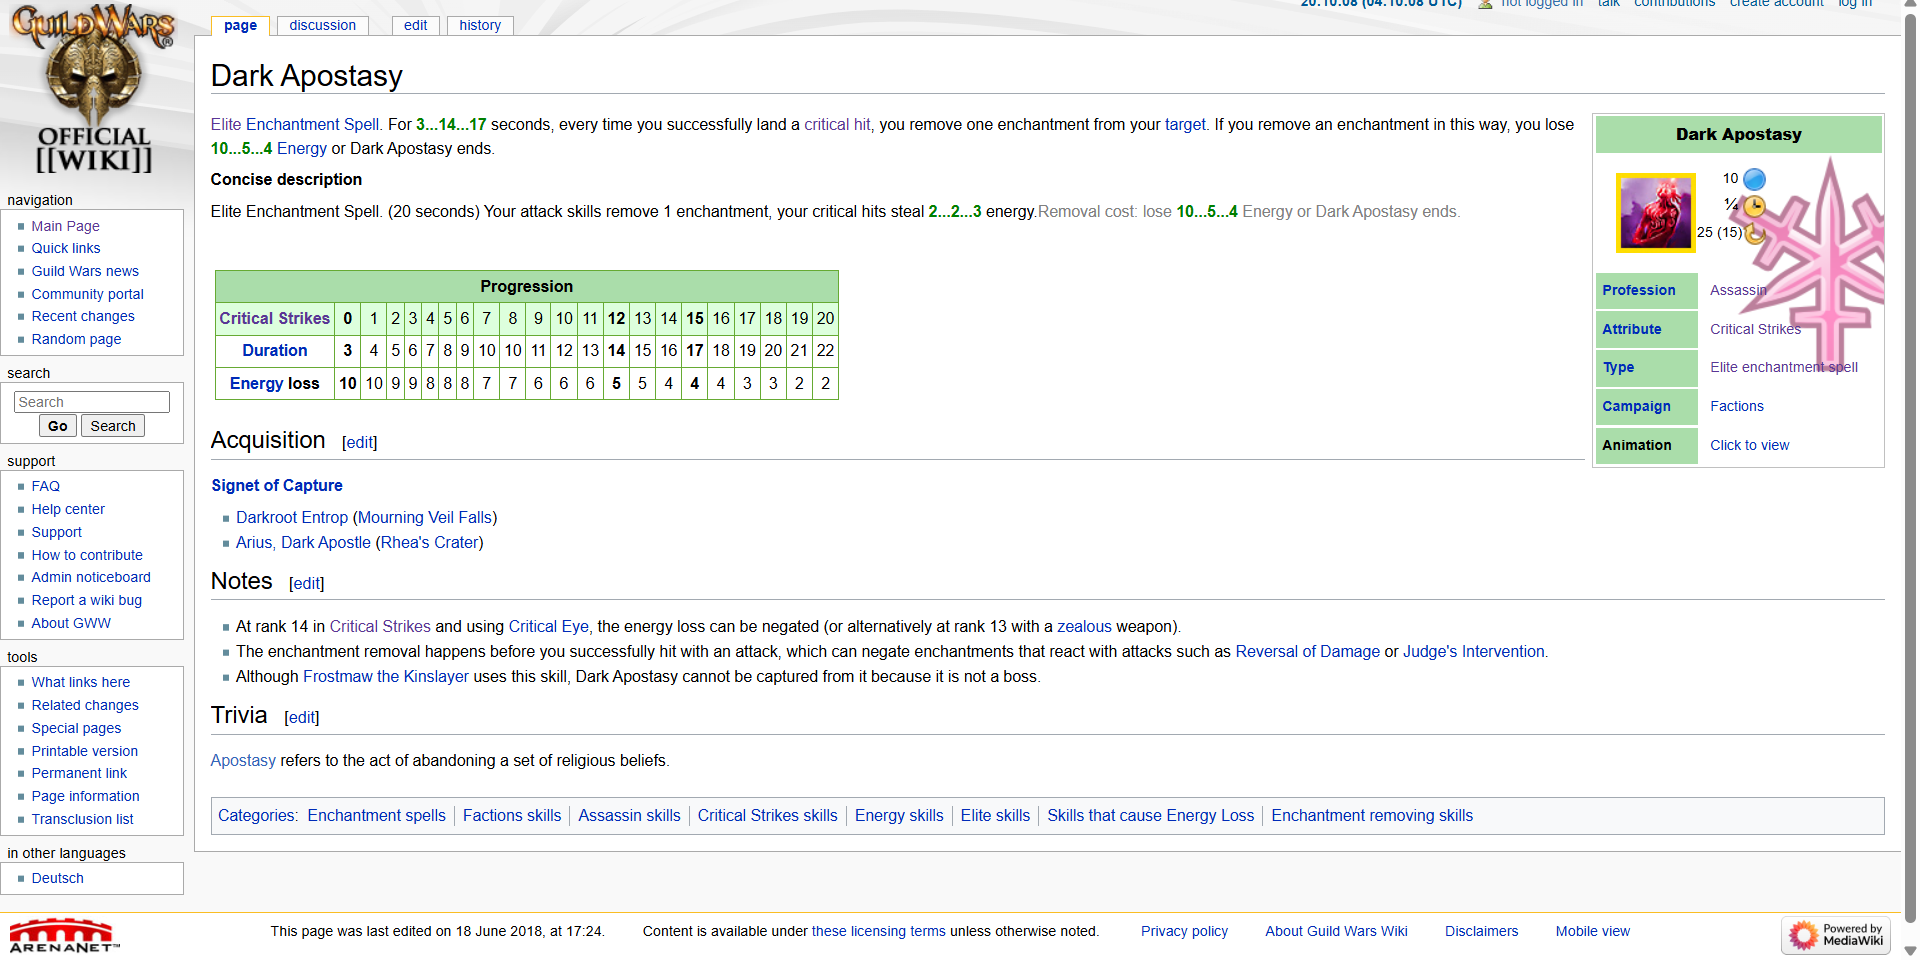This screenshot has width=1920, height=960.
Task: Open Darkroot Entrop boss page
Action: (292, 517)
